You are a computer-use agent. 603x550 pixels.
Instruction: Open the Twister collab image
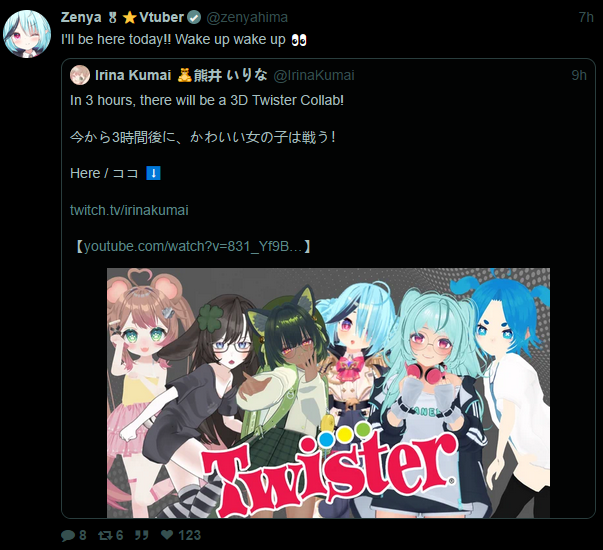click(328, 393)
